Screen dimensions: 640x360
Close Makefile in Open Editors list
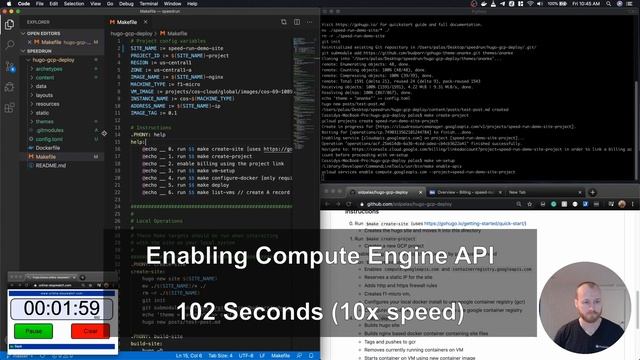[29, 42]
